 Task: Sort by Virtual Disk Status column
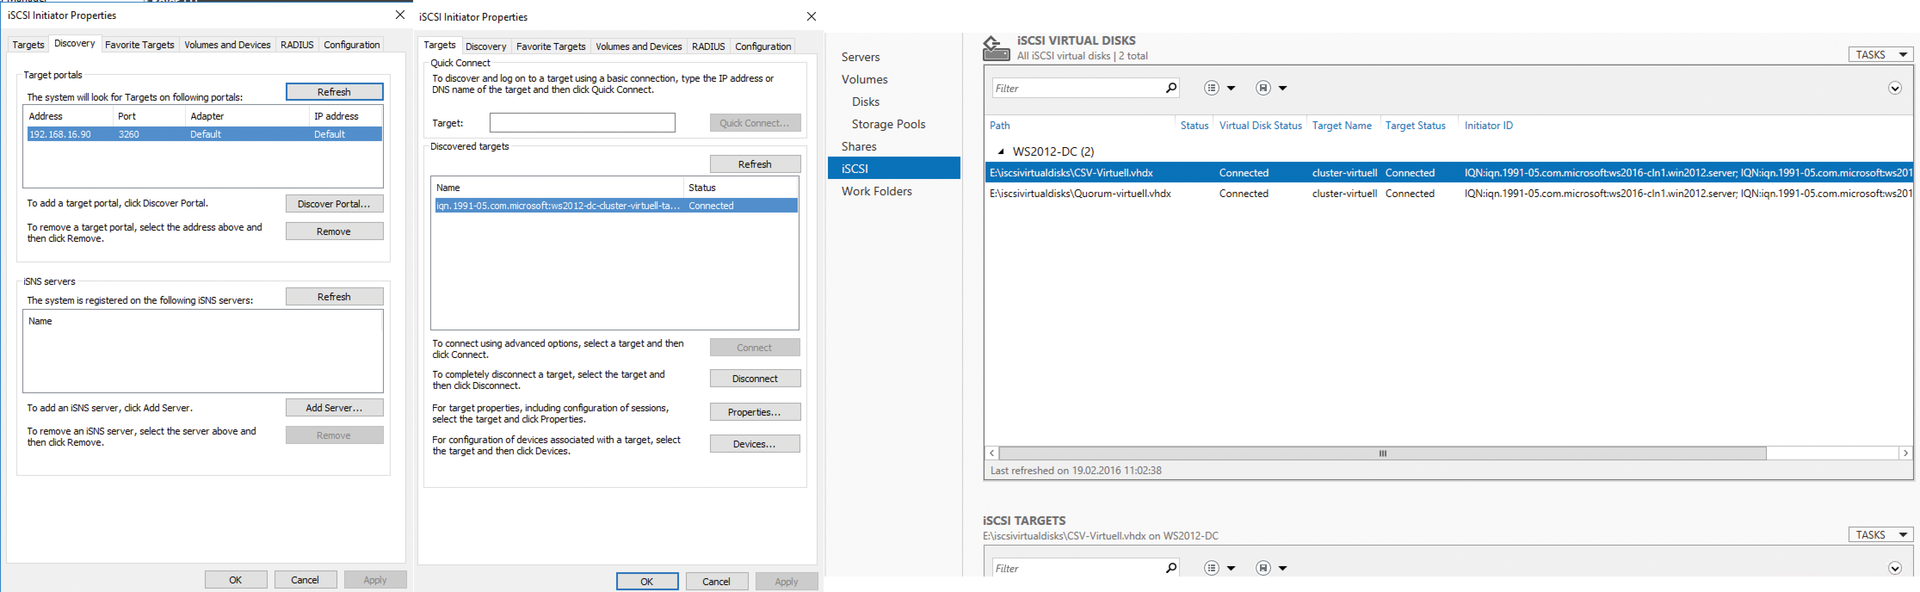click(x=1260, y=126)
